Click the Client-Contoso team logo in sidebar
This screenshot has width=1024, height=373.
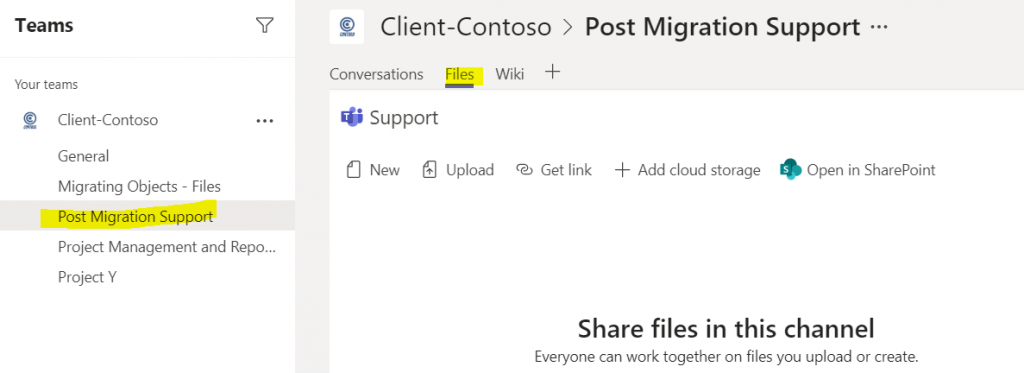click(x=29, y=120)
